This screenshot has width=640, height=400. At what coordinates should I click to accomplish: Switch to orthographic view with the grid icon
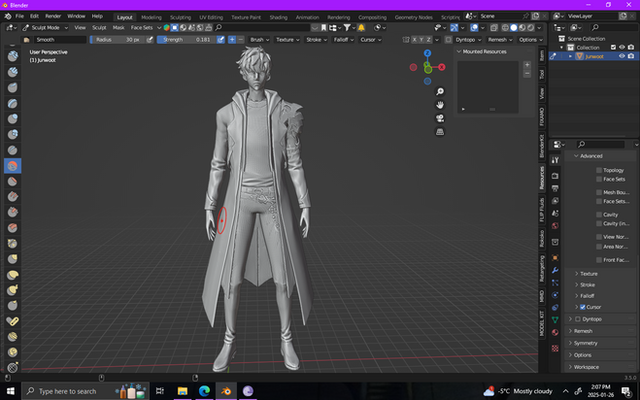click(x=440, y=132)
